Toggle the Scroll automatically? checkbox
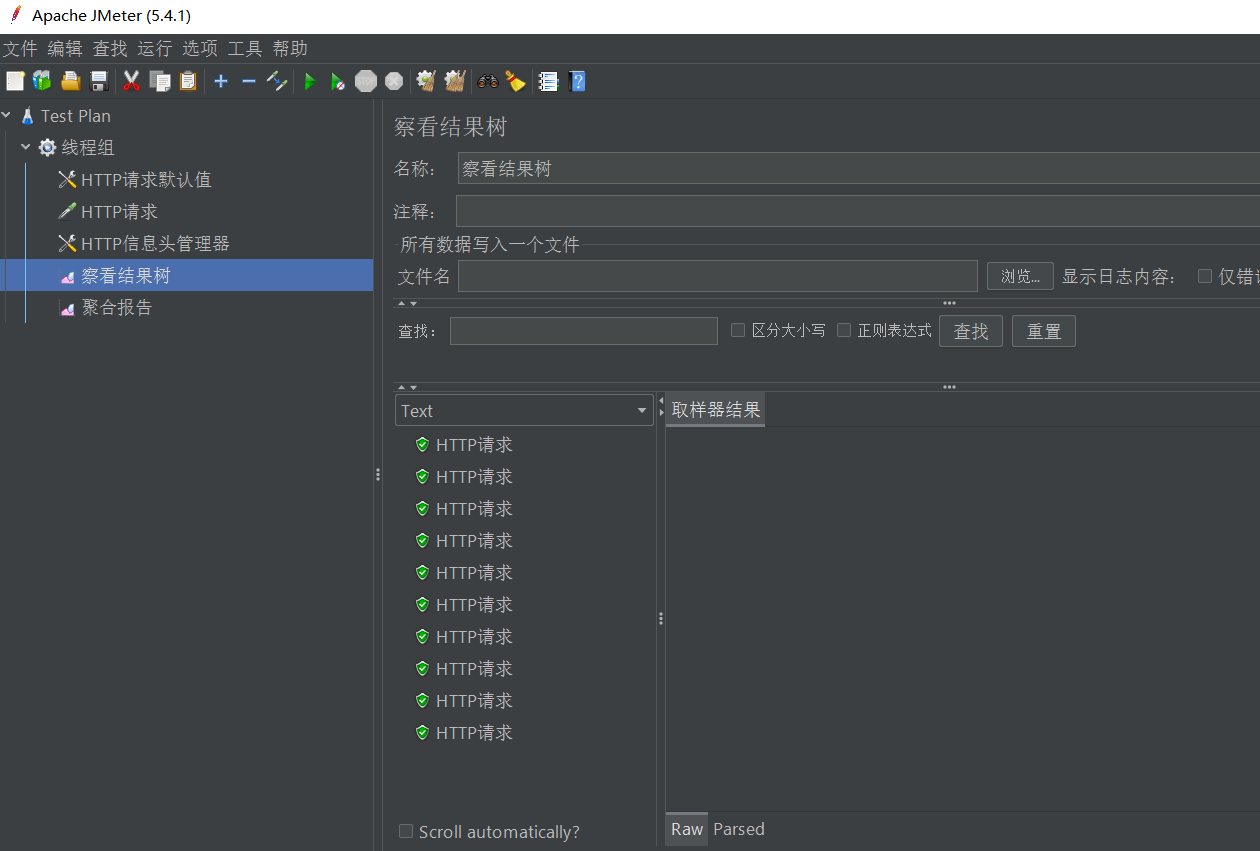 coord(406,831)
